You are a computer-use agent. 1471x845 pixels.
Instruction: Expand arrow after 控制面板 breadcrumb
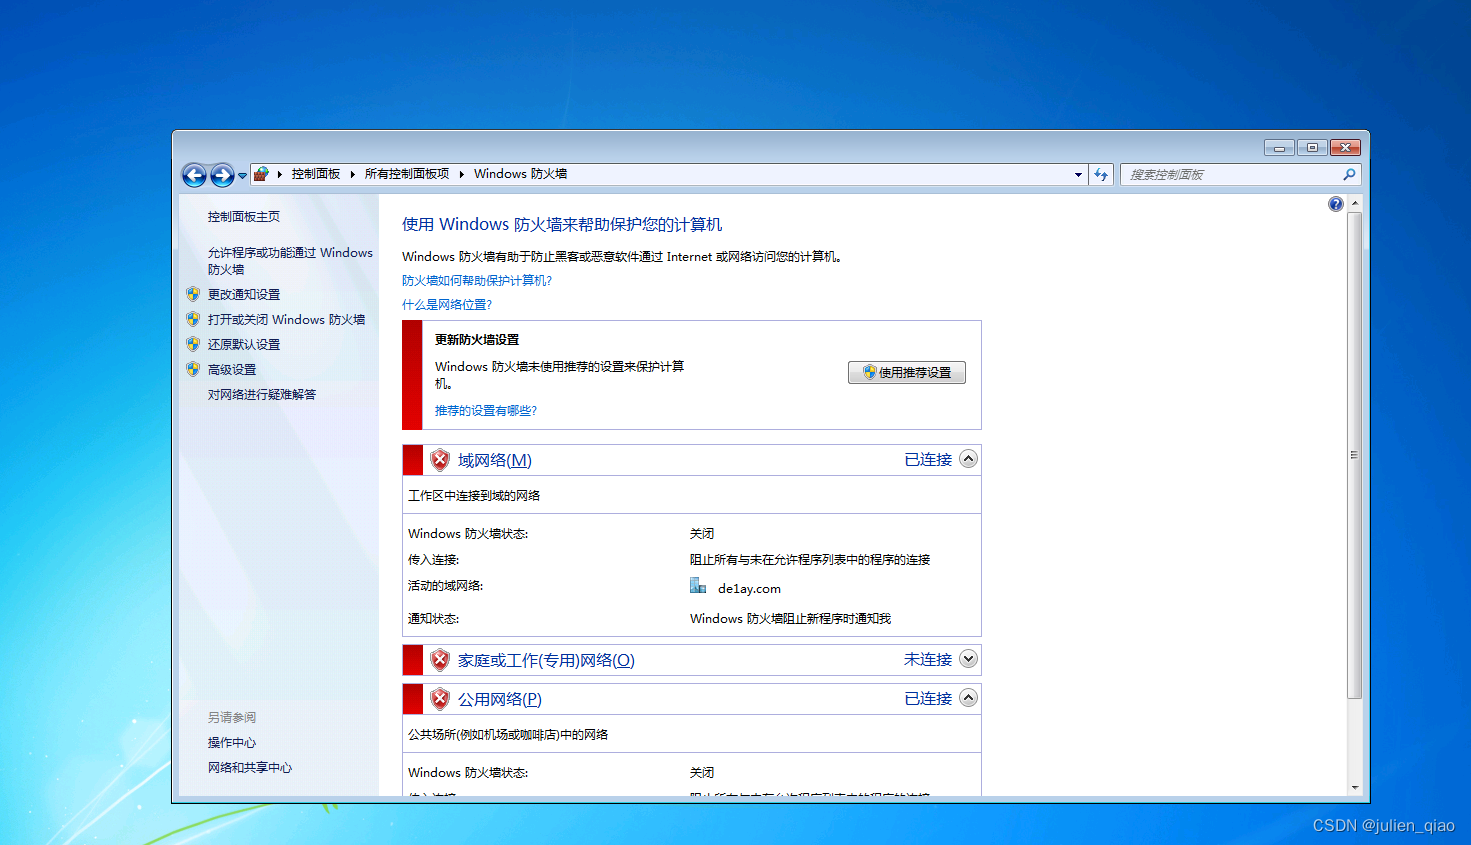click(x=353, y=174)
